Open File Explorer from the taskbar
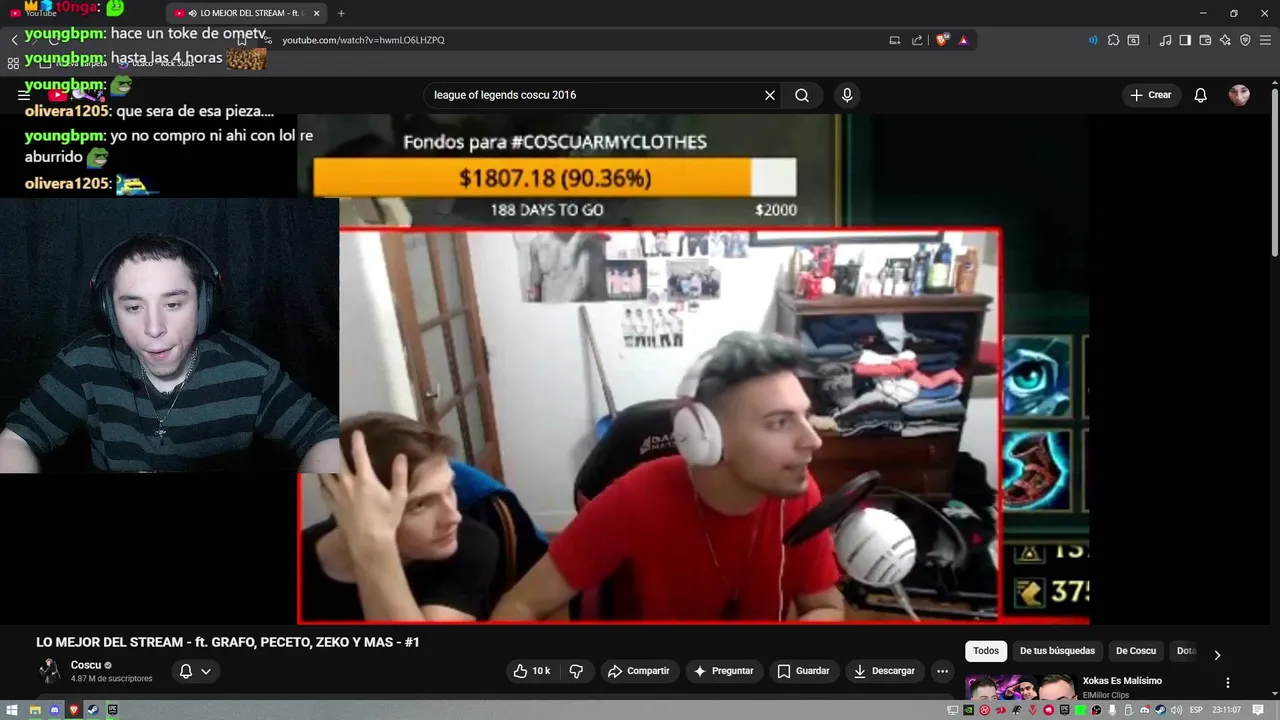Screen dimensions: 1280x720 pos(35,710)
